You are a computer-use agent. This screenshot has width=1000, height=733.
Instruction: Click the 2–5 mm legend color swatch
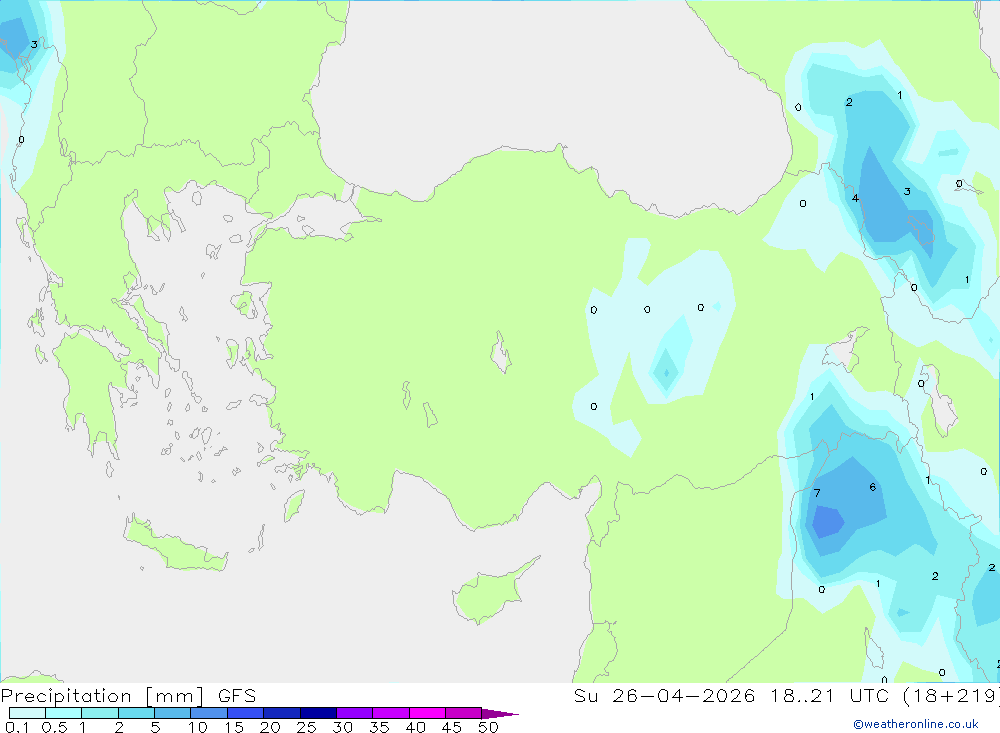click(x=136, y=713)
